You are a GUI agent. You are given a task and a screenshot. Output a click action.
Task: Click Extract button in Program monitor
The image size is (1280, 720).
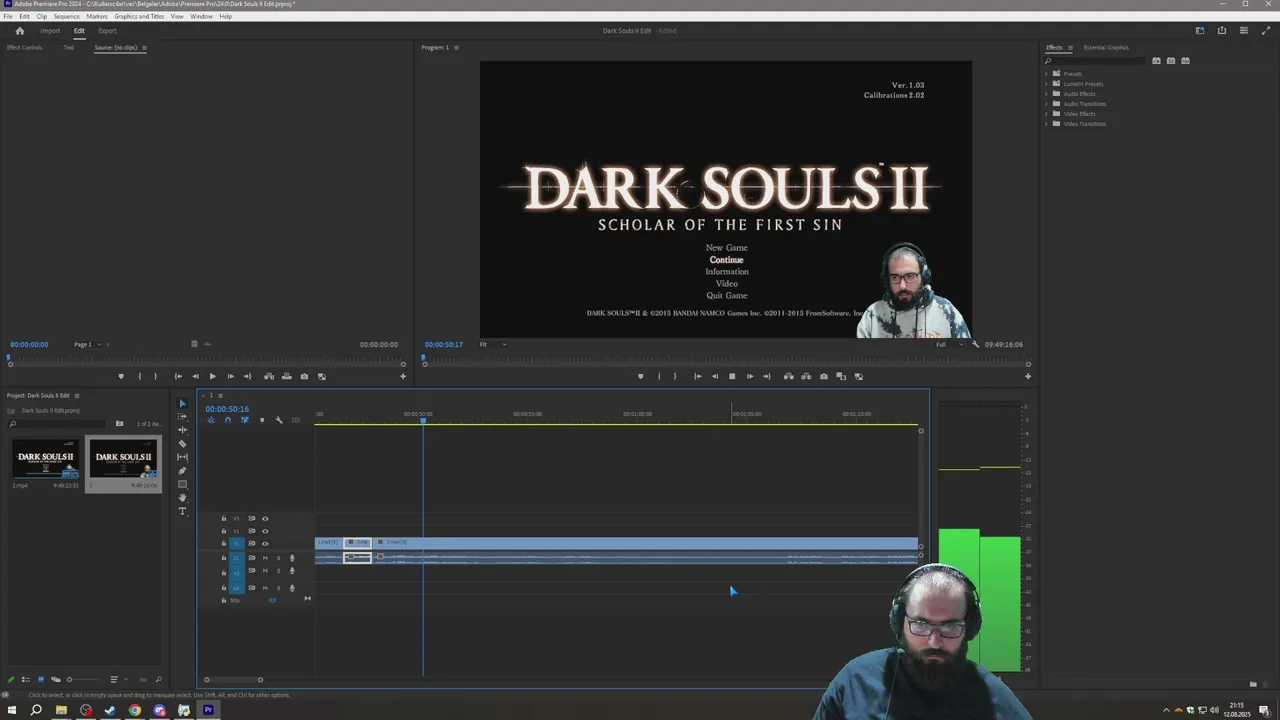pyautogui.click(x=806, y=376)
